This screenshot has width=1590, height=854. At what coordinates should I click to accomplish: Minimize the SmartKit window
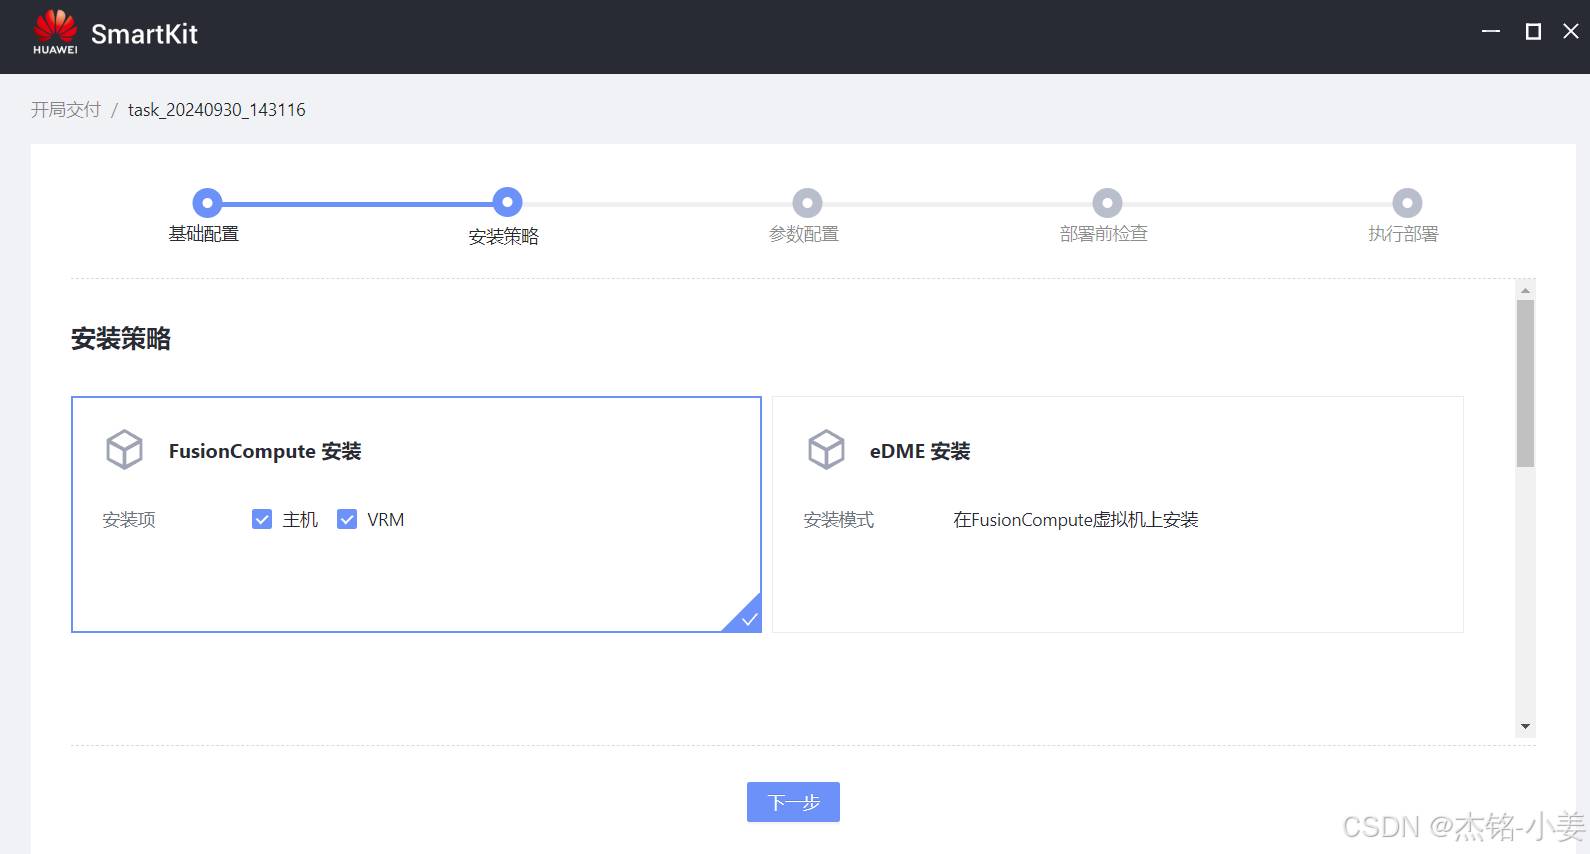[1491, 32]
